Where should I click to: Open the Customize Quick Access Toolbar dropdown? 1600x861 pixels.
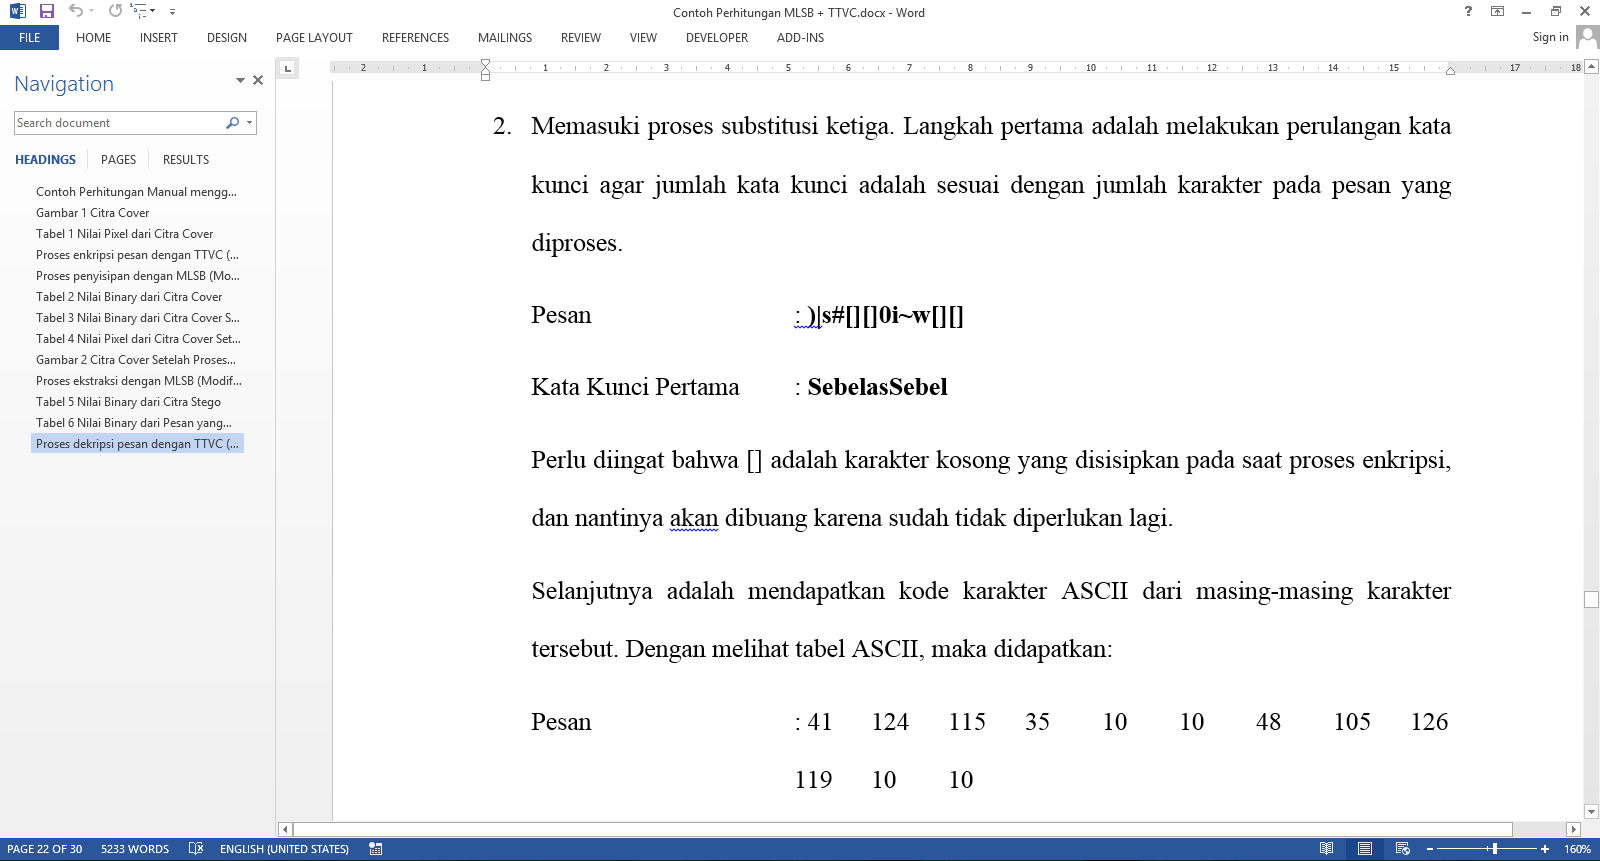(x=172, y=12)
